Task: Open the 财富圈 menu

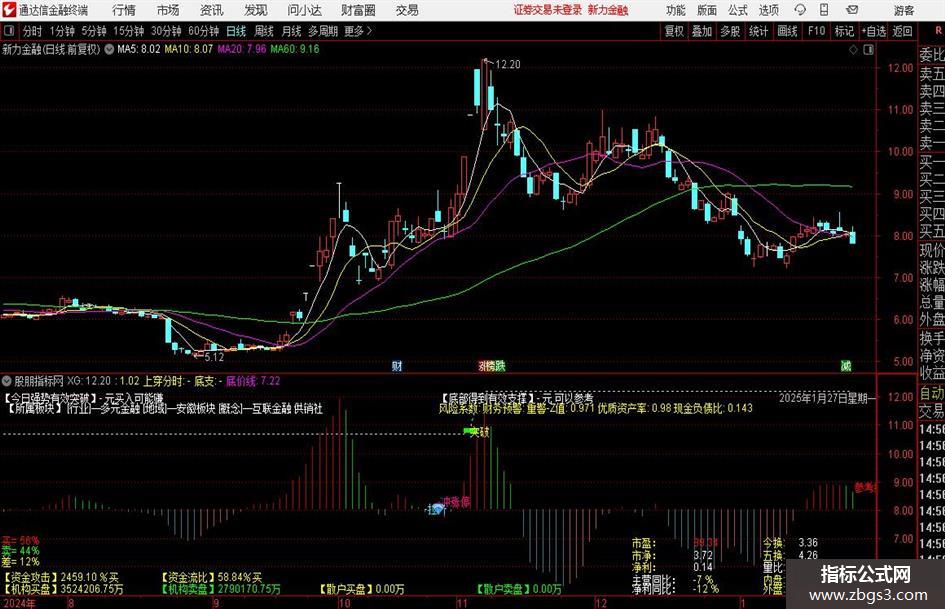Action: point(358,10)
